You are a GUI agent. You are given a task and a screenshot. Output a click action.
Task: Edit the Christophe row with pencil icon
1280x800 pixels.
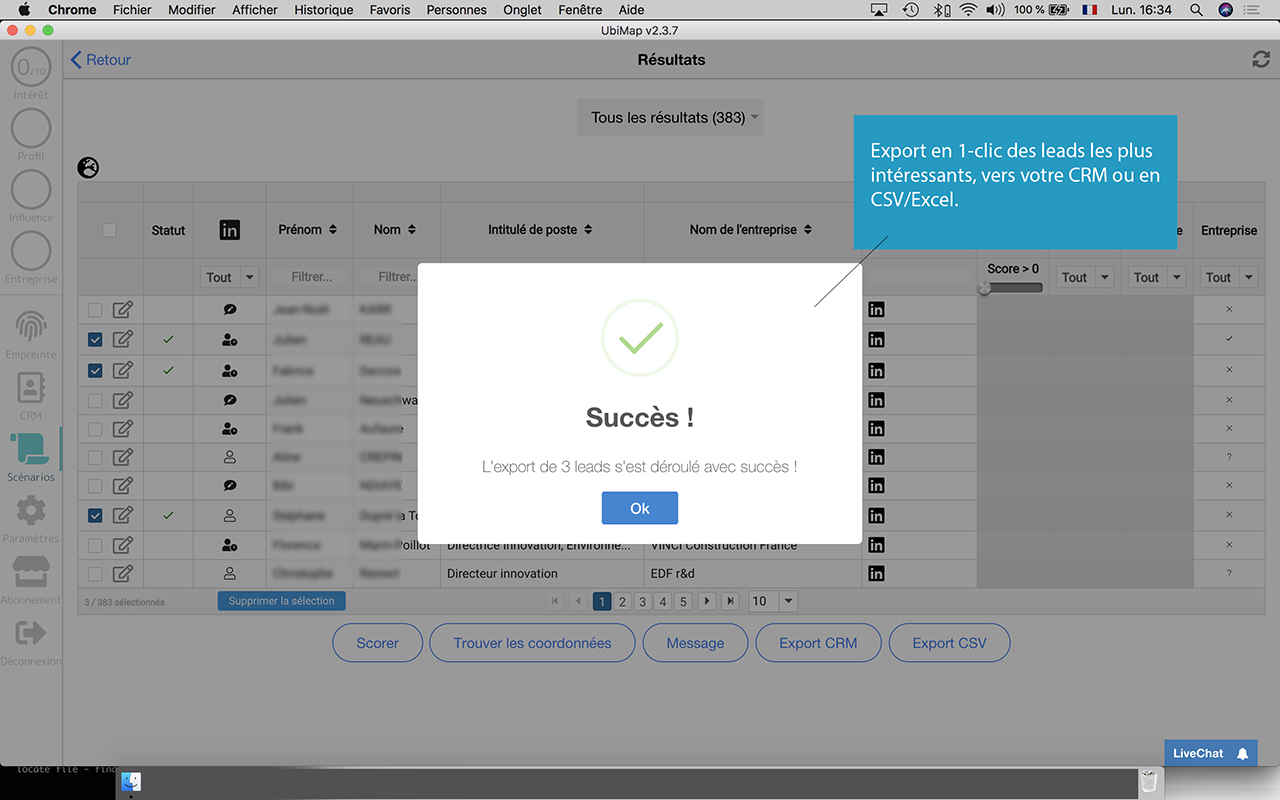[123, 574]
